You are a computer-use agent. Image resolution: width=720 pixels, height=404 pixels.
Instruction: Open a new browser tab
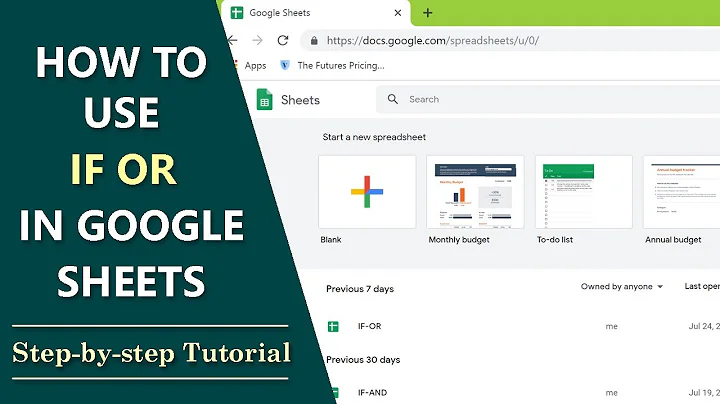tap(428, 13)
